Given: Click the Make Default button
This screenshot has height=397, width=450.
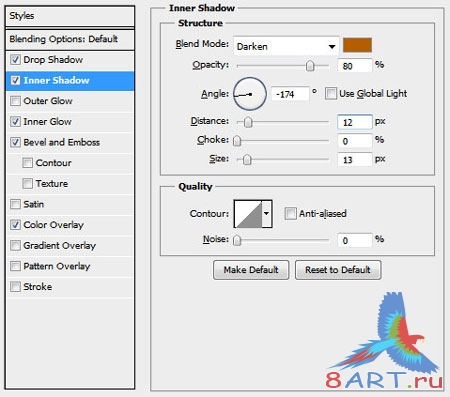Looking at the screenshot, I should coord(251,270).
